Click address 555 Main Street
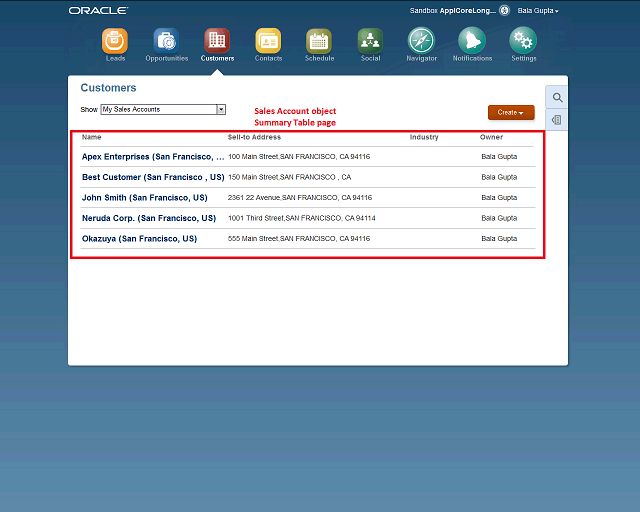The height and width of the screenshot is (512, 640). pyautogui.click(x=299, y=238)
